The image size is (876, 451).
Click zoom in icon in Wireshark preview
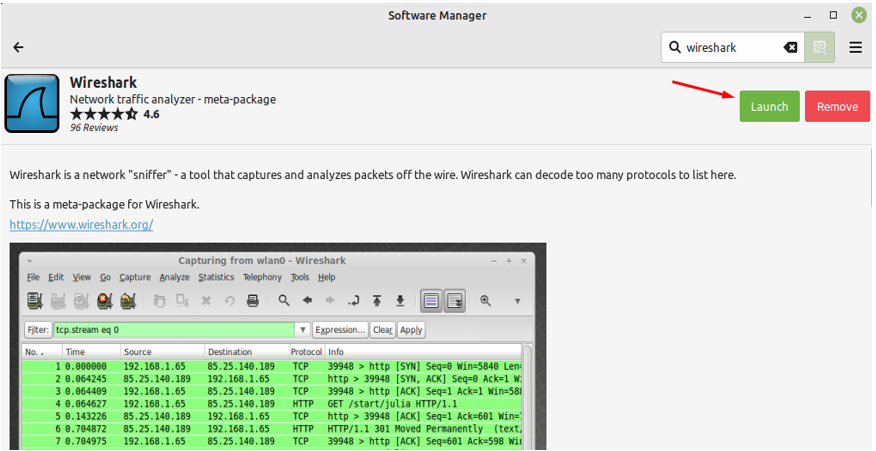(x=485, y=301)
